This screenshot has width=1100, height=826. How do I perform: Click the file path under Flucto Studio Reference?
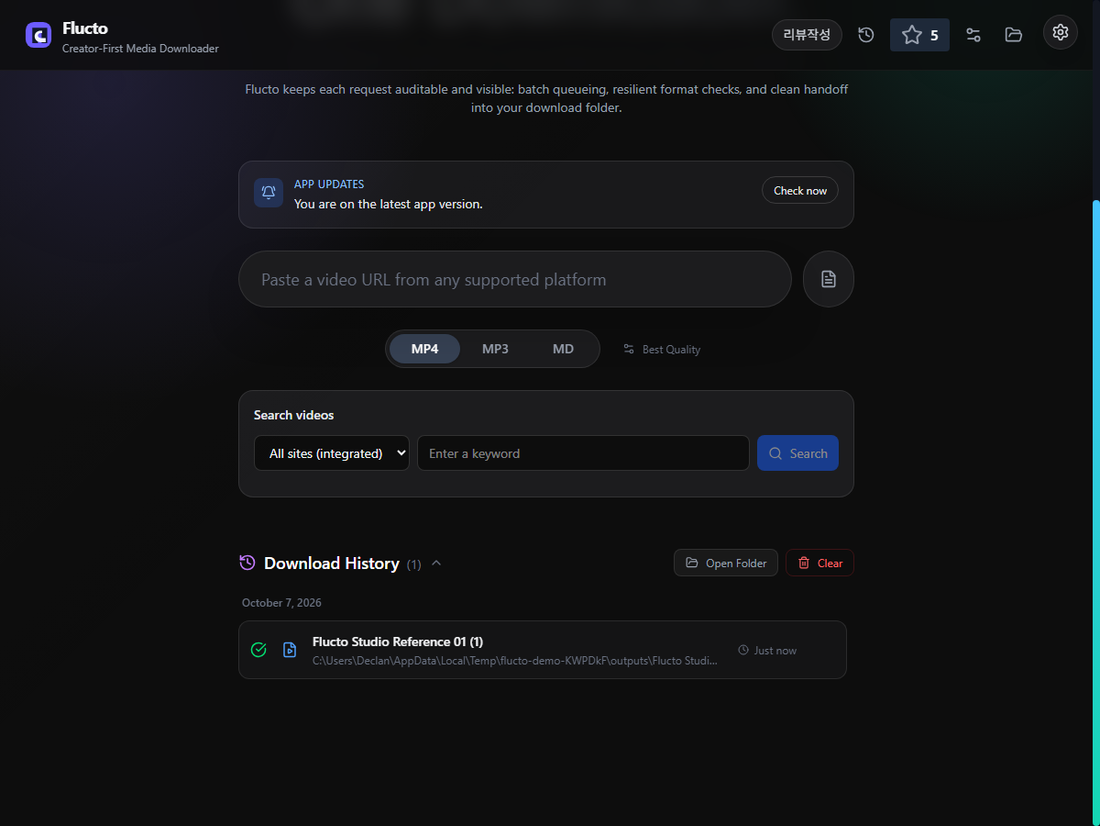515,661
